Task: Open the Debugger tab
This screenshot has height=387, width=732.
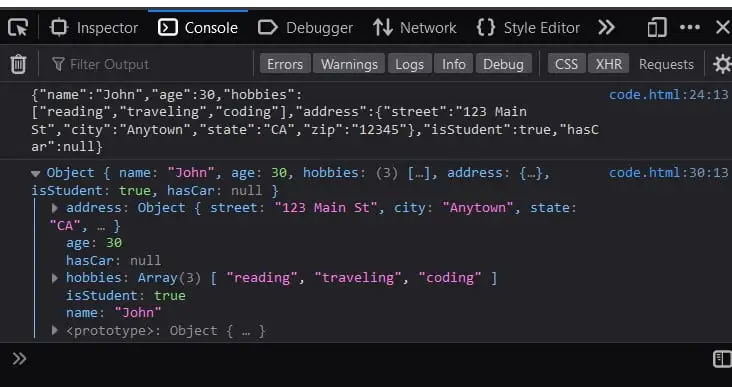Action: (x=305, y=28)
